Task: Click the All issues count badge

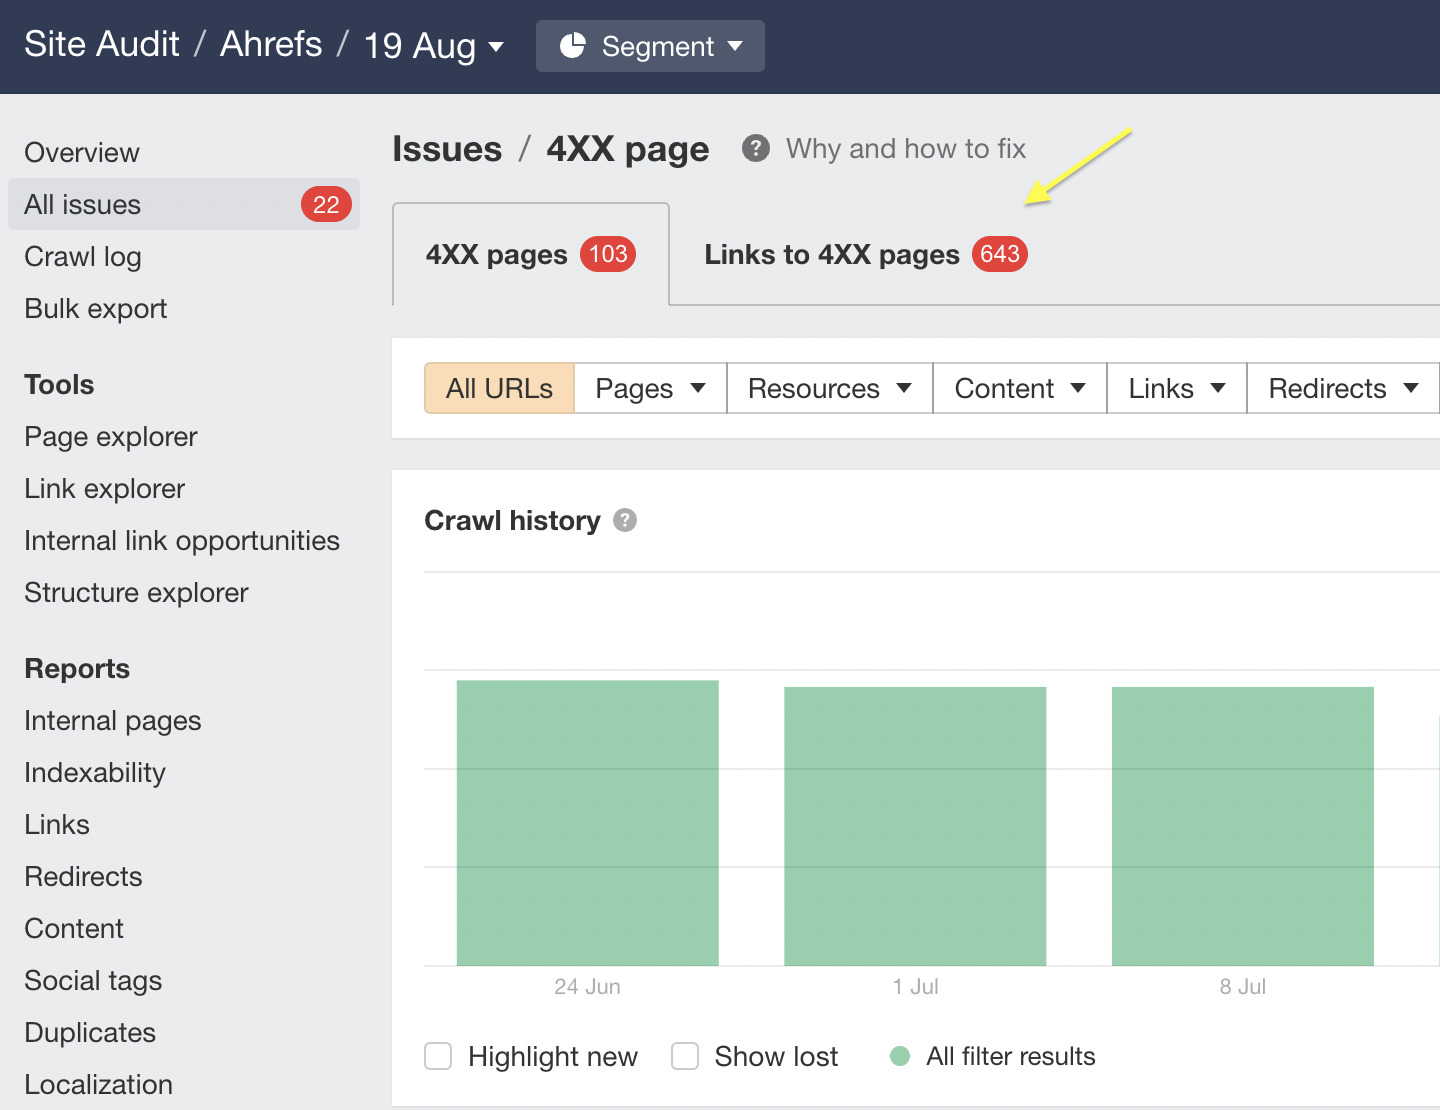Action: (324, 204)
